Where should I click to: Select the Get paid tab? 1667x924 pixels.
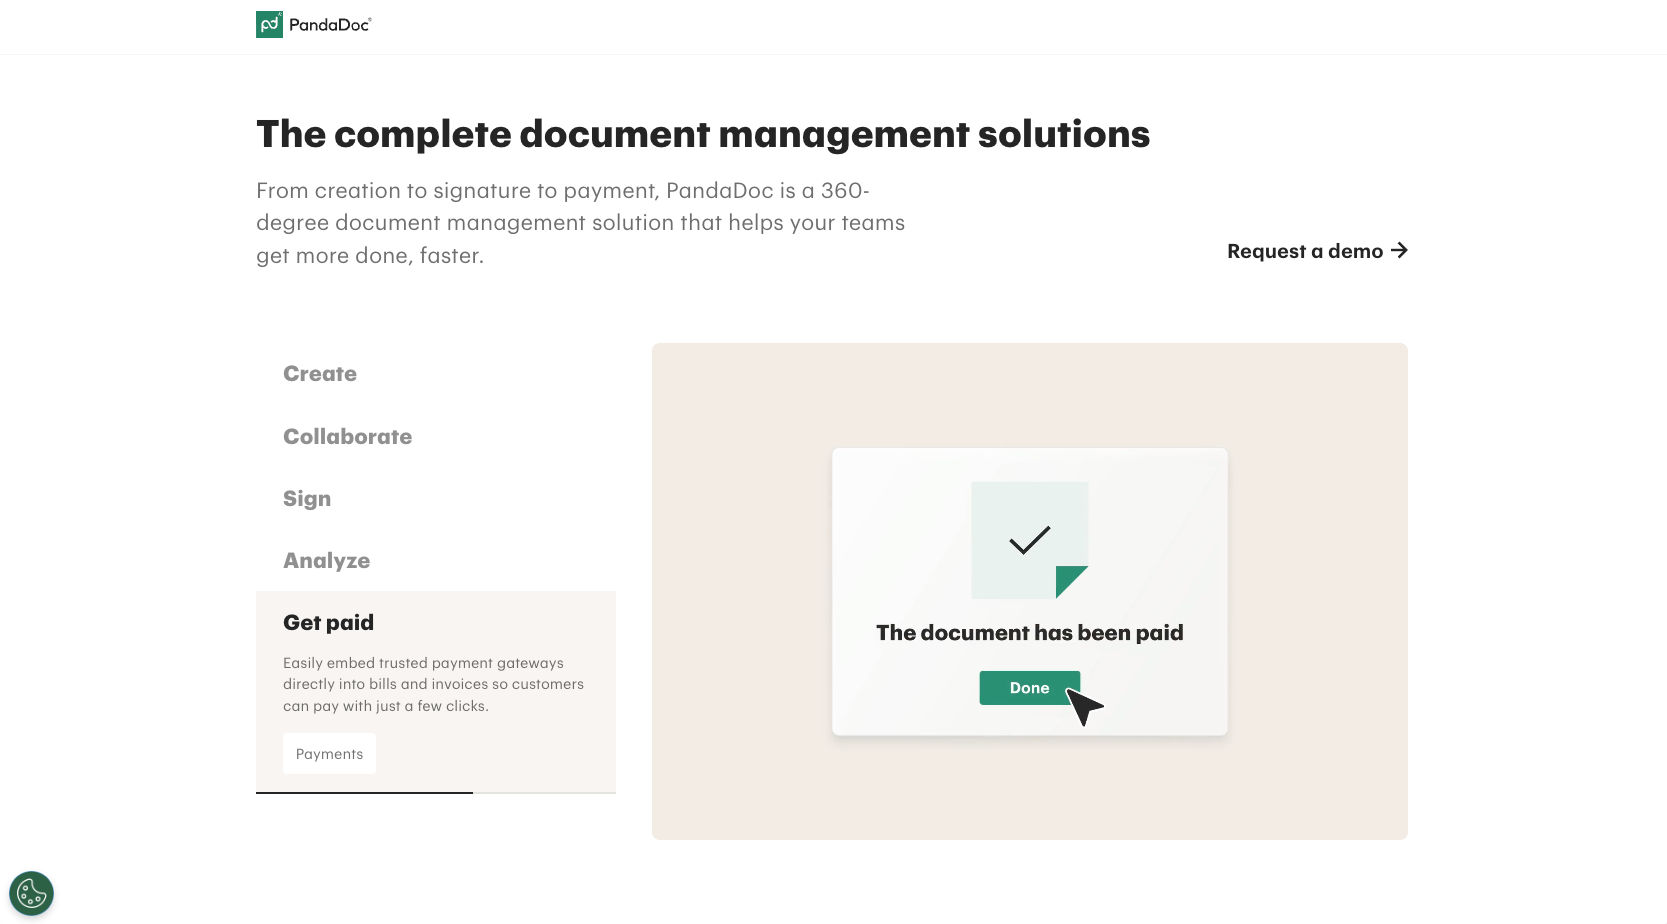click(x=328, y=623)
